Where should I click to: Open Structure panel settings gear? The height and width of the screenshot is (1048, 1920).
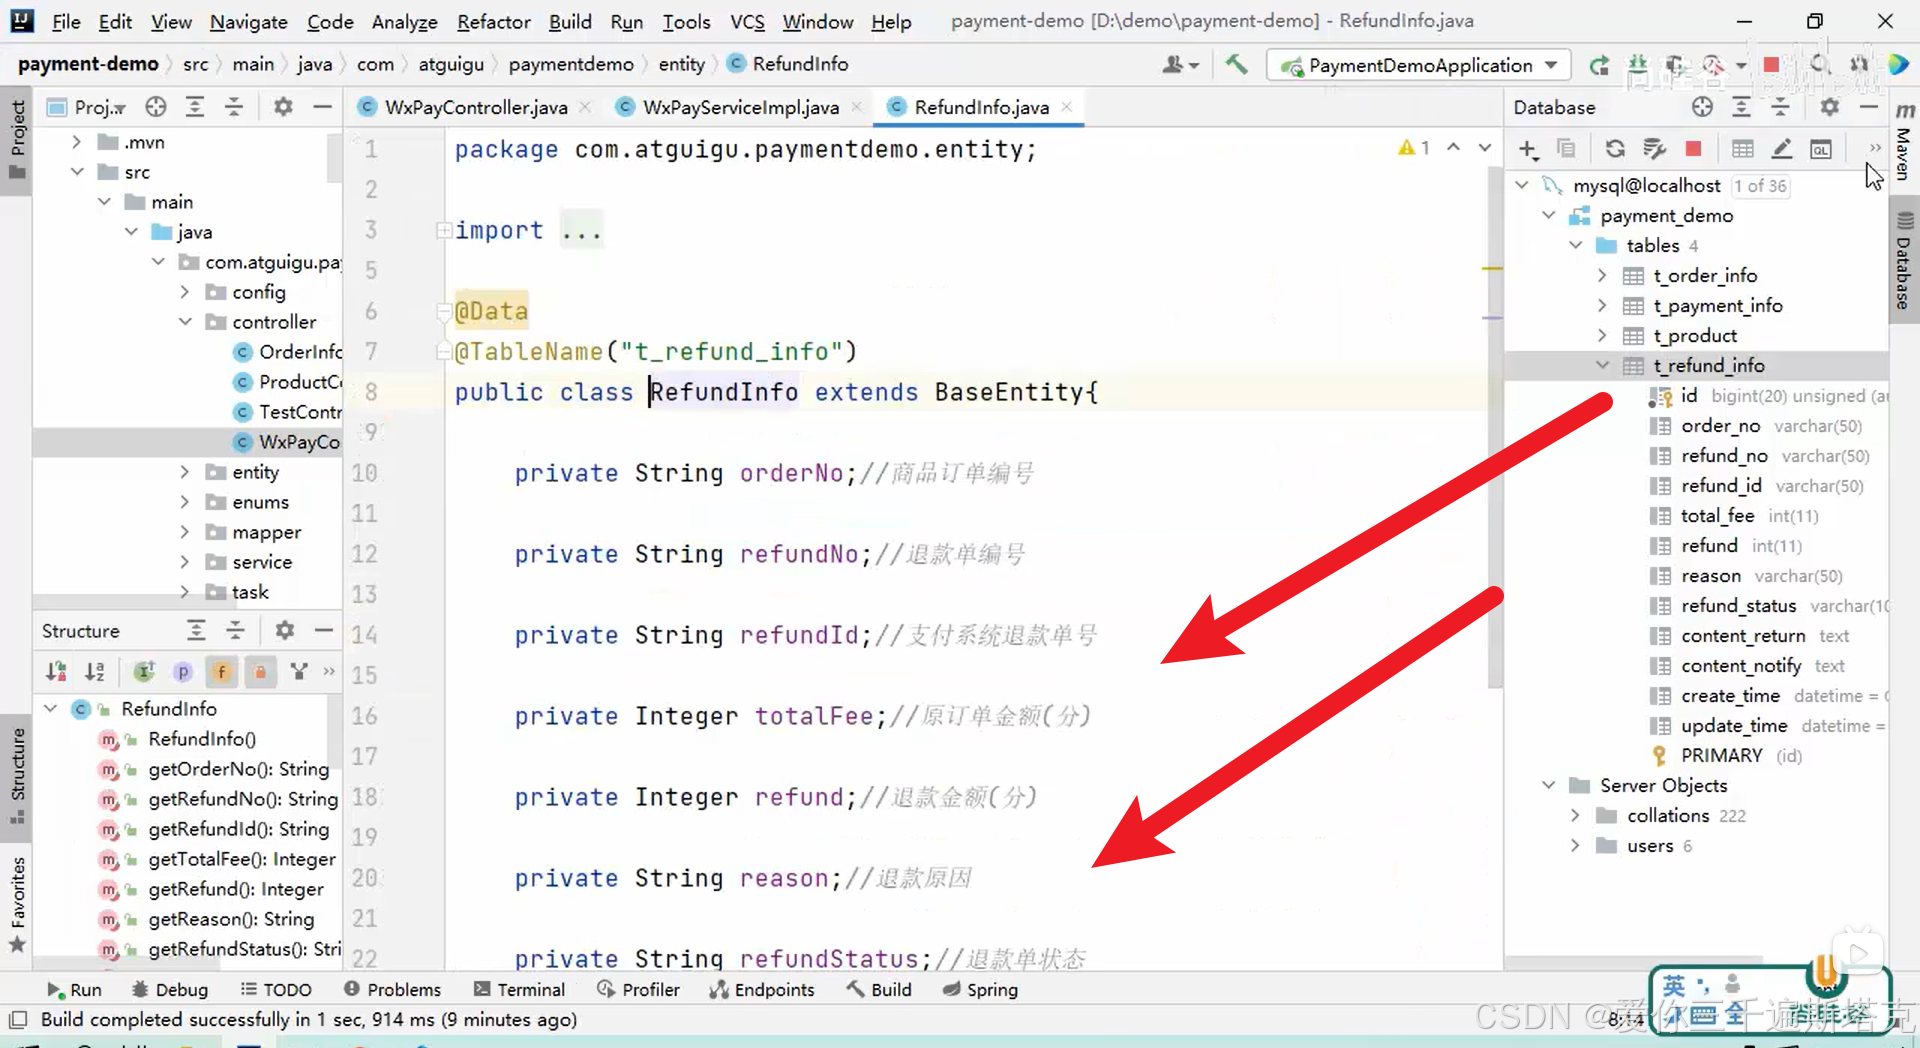(x=285, y=630)
